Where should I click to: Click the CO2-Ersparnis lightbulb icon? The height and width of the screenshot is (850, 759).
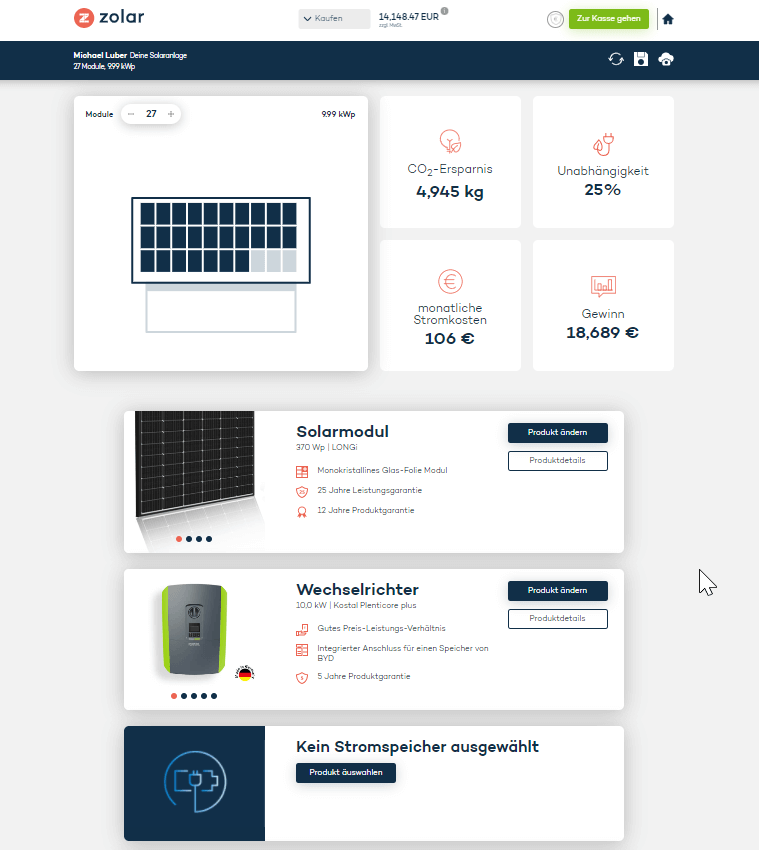(450, 140)
